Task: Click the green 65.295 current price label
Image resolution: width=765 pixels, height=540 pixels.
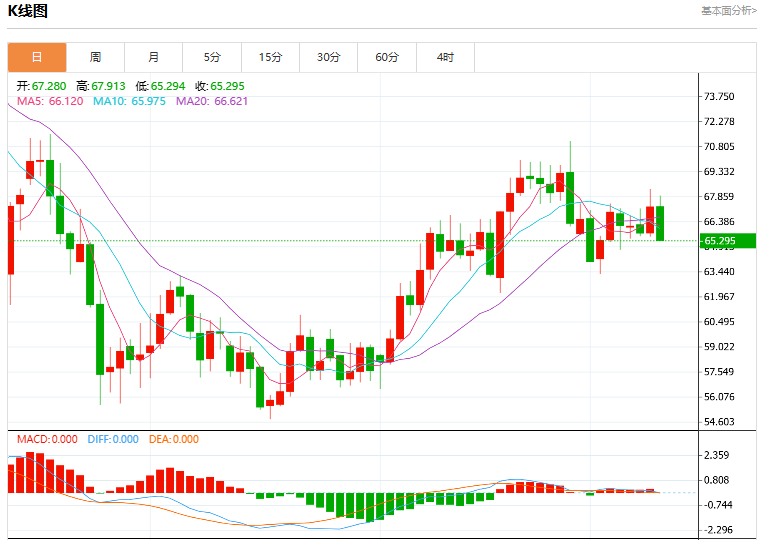Action: point(727,240)
